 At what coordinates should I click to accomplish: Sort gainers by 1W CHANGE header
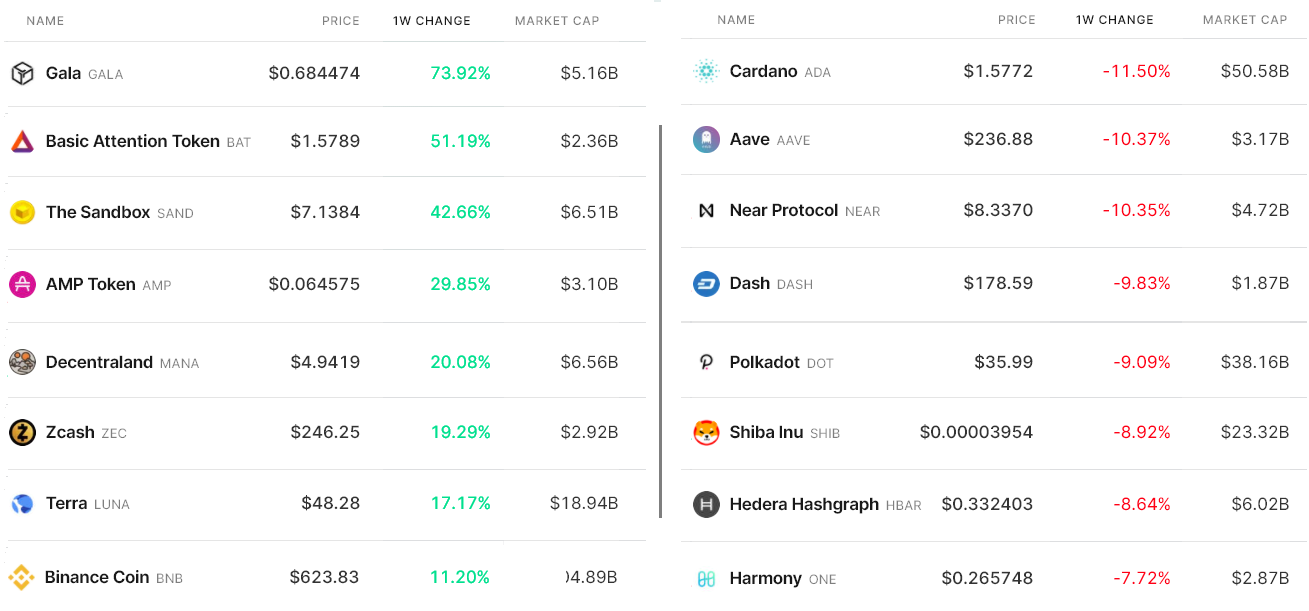(x=432, y=20)
